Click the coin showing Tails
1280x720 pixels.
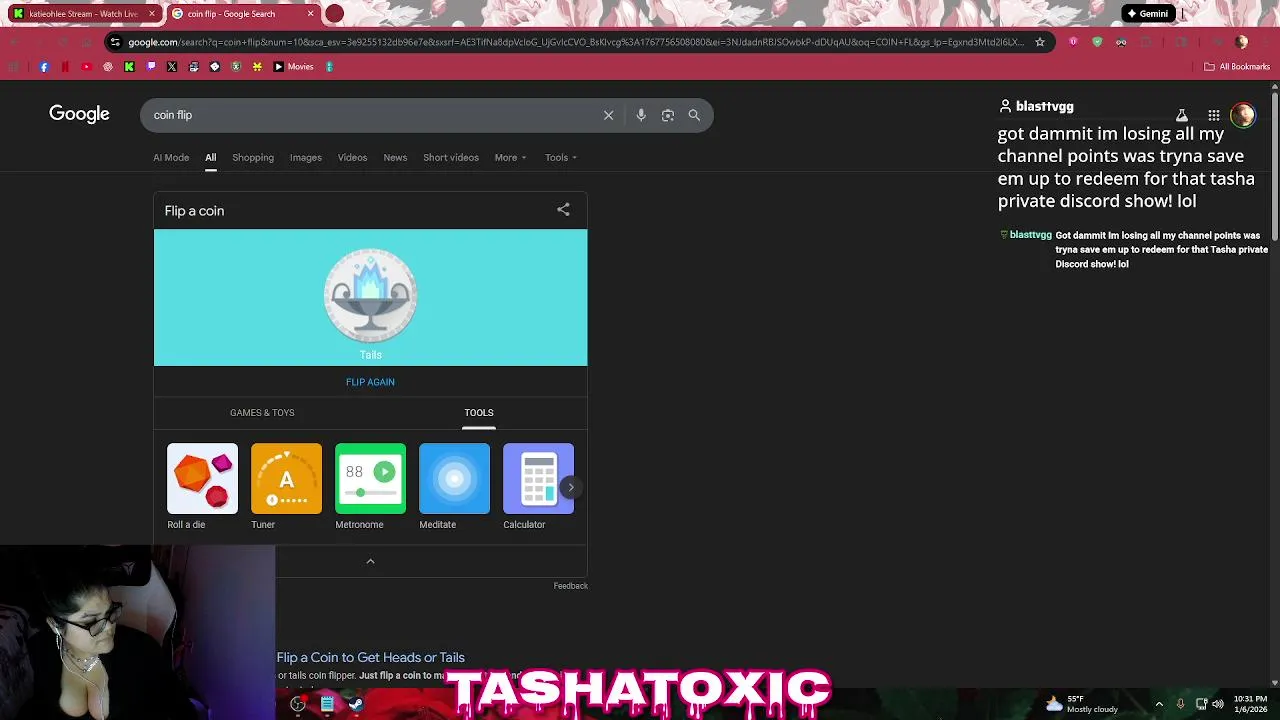370,296
